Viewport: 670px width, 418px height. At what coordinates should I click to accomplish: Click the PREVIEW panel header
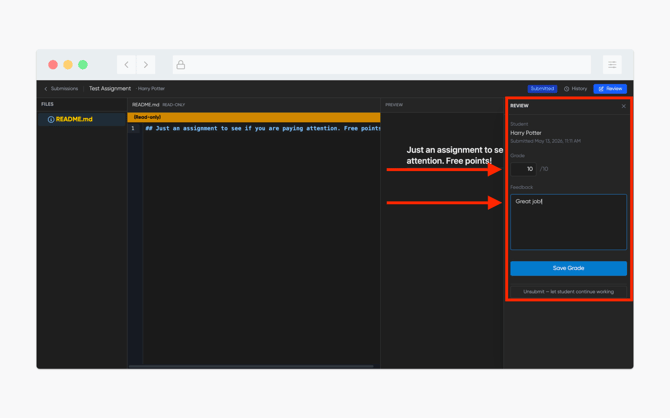tap(394, 105)
